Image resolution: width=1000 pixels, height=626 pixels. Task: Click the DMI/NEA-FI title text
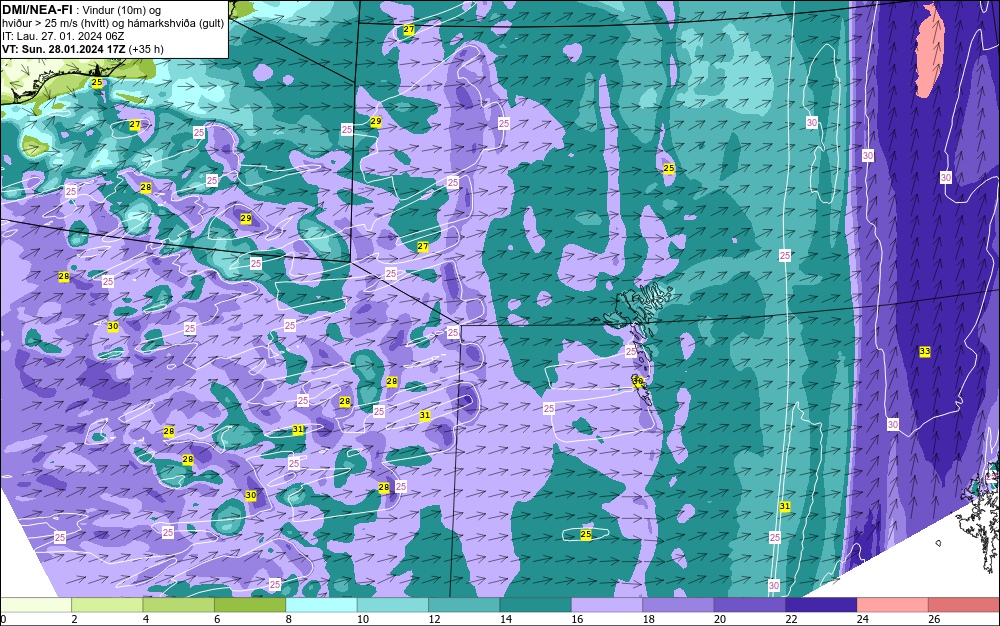pyautogui.click(x=37, y=9)
